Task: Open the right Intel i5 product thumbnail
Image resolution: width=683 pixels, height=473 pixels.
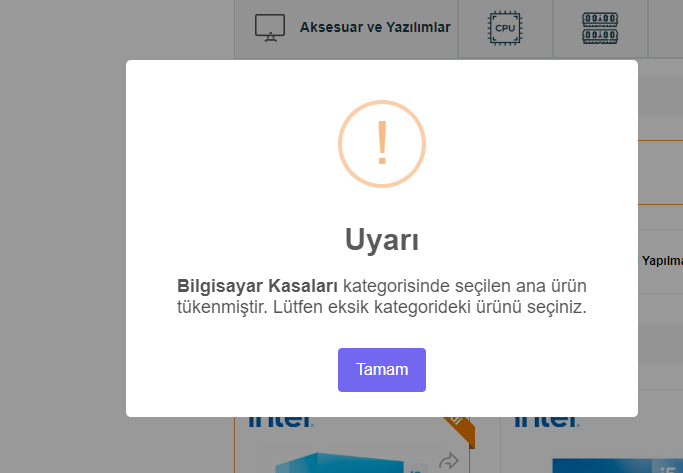Action: 616,465
